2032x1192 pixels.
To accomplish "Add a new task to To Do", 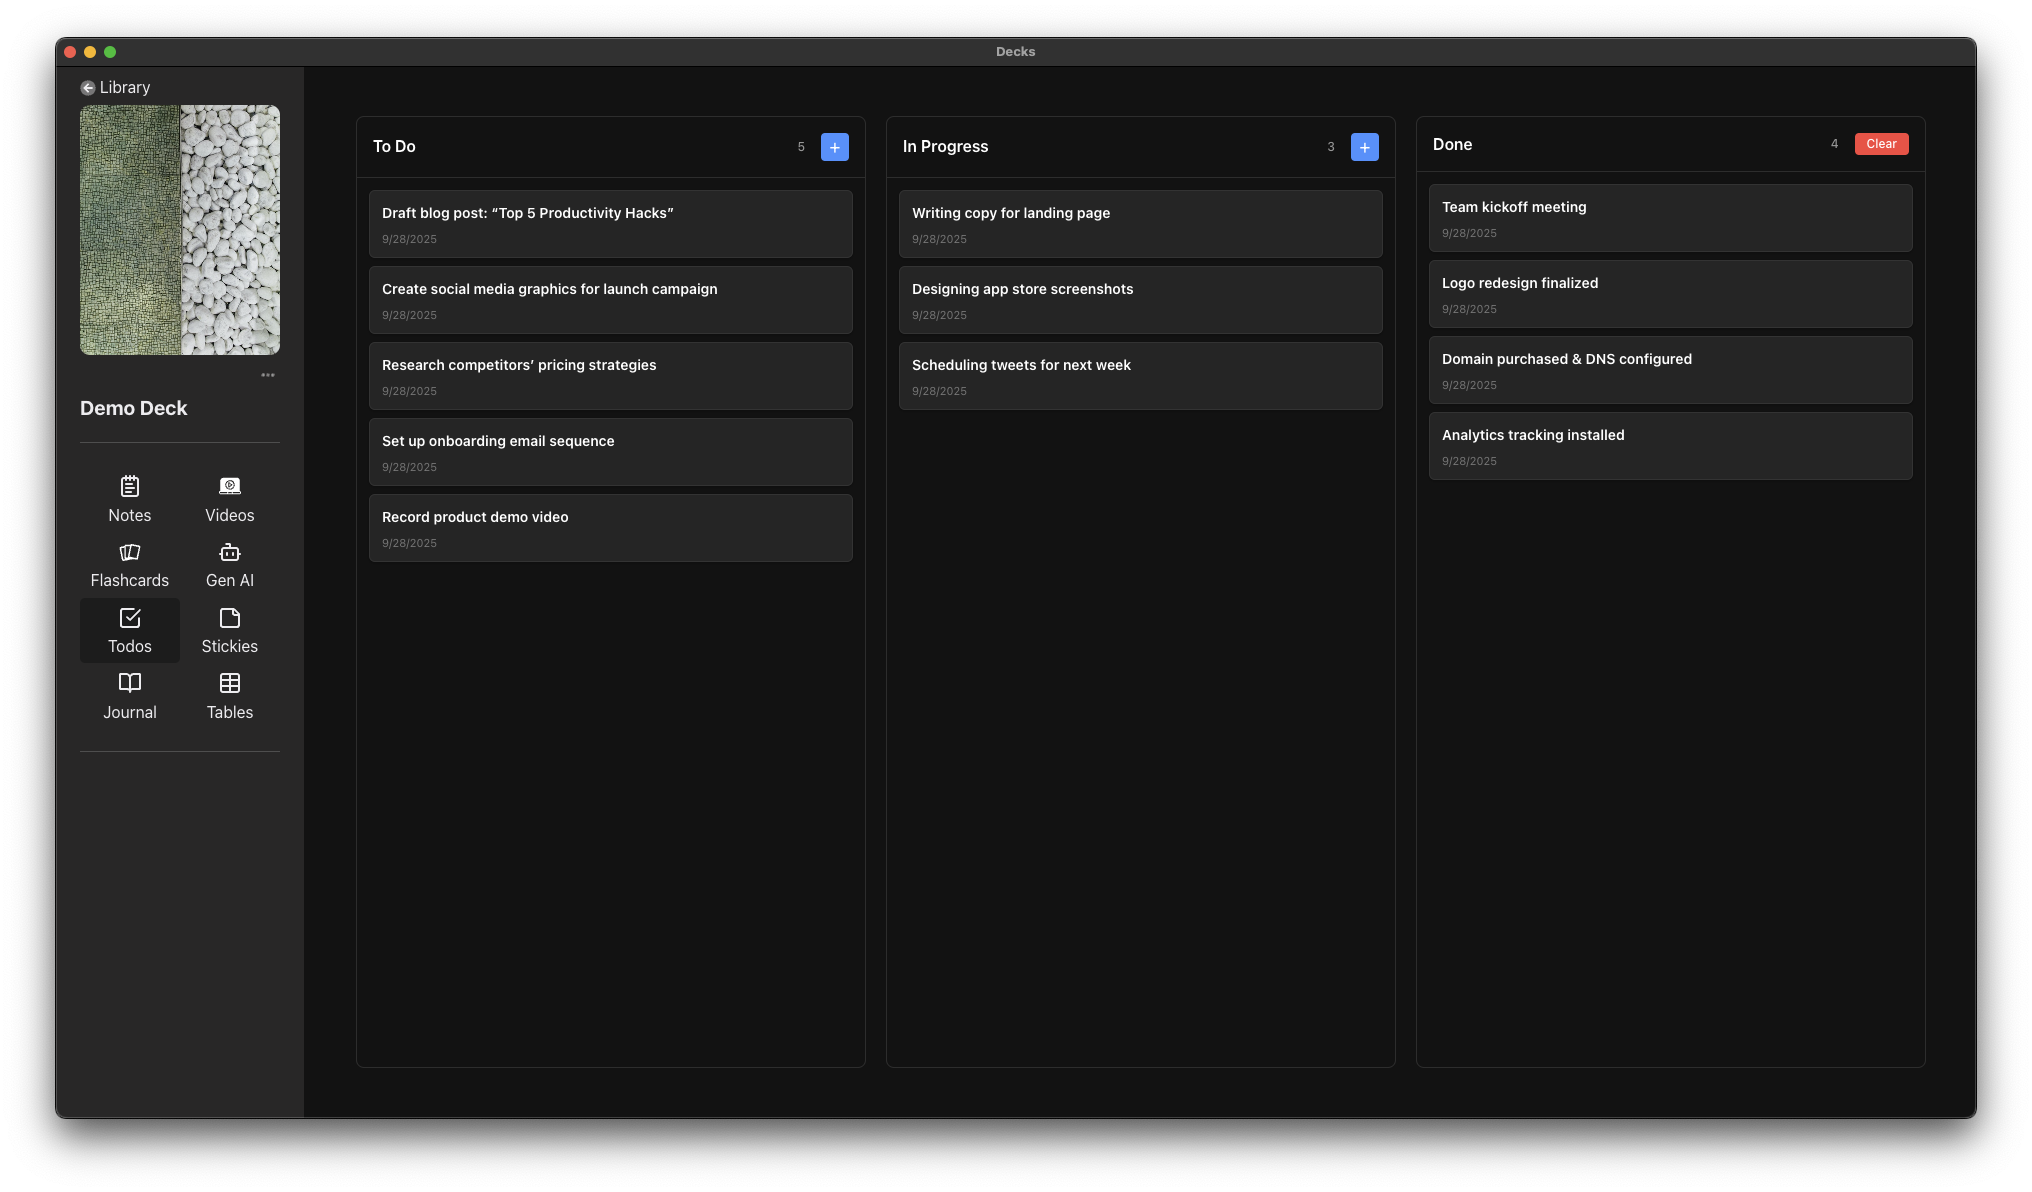I will click(x=835, y=147).
